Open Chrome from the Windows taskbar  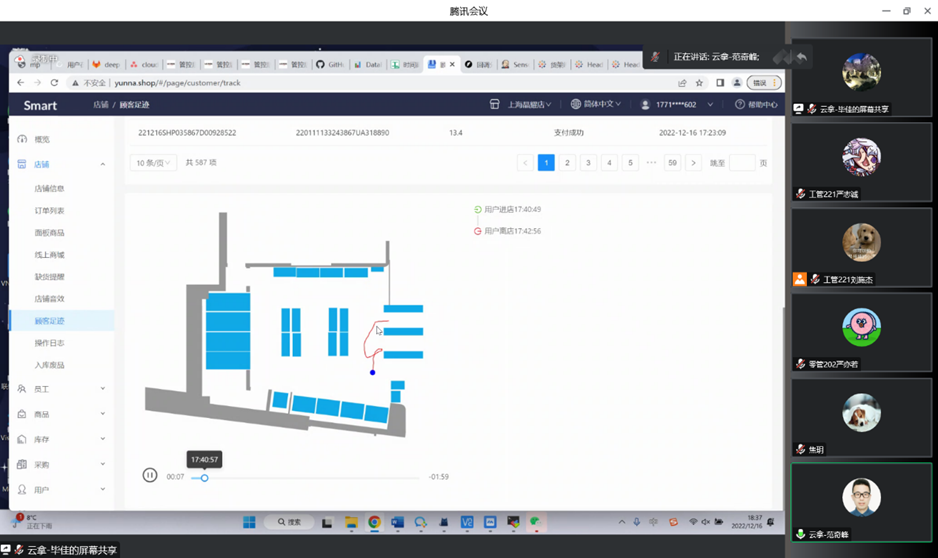pos(374,522)
